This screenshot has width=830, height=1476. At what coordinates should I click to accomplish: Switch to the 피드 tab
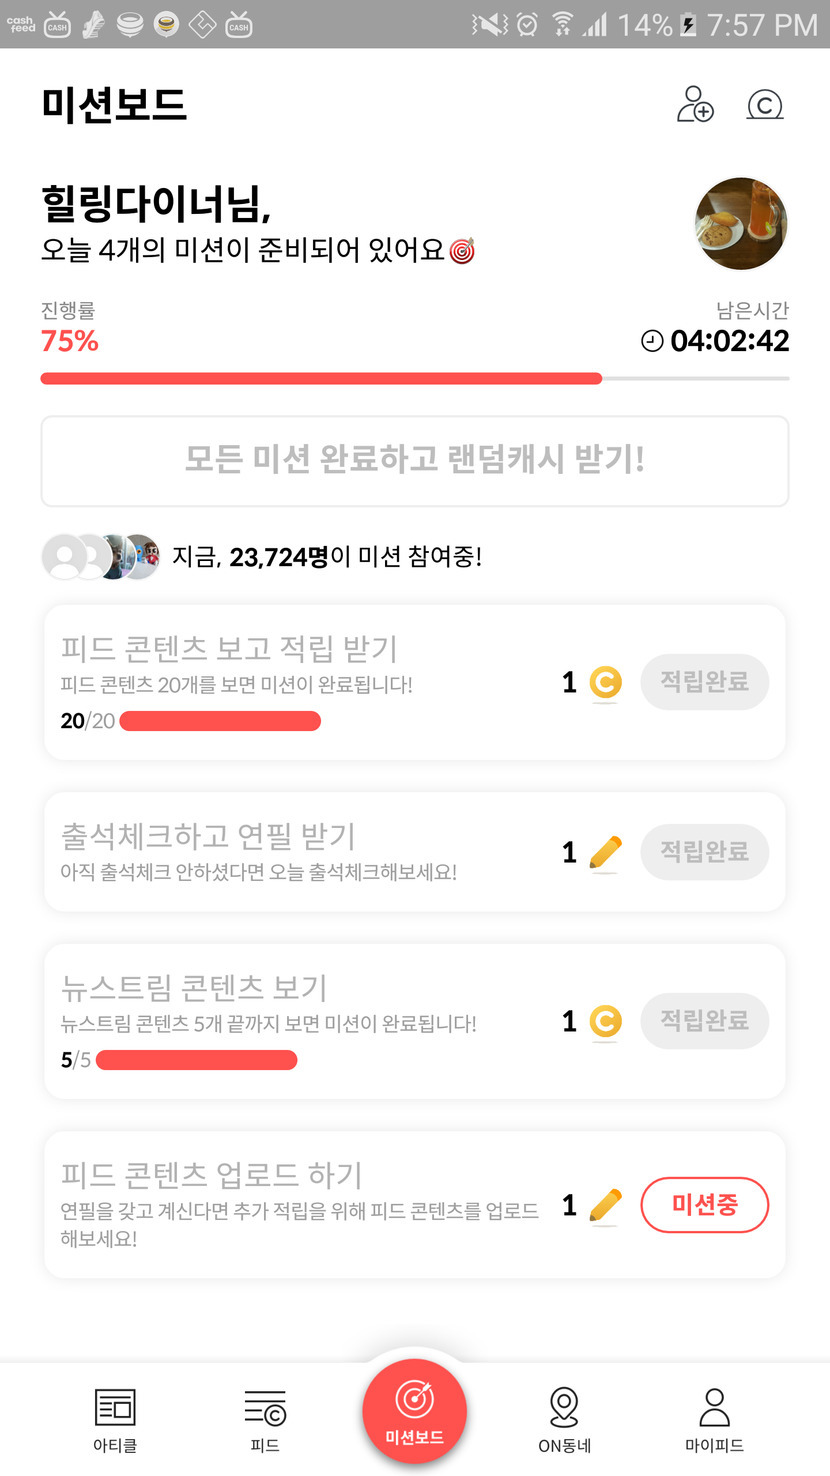pyautogui.click(x=265, y=1418)
